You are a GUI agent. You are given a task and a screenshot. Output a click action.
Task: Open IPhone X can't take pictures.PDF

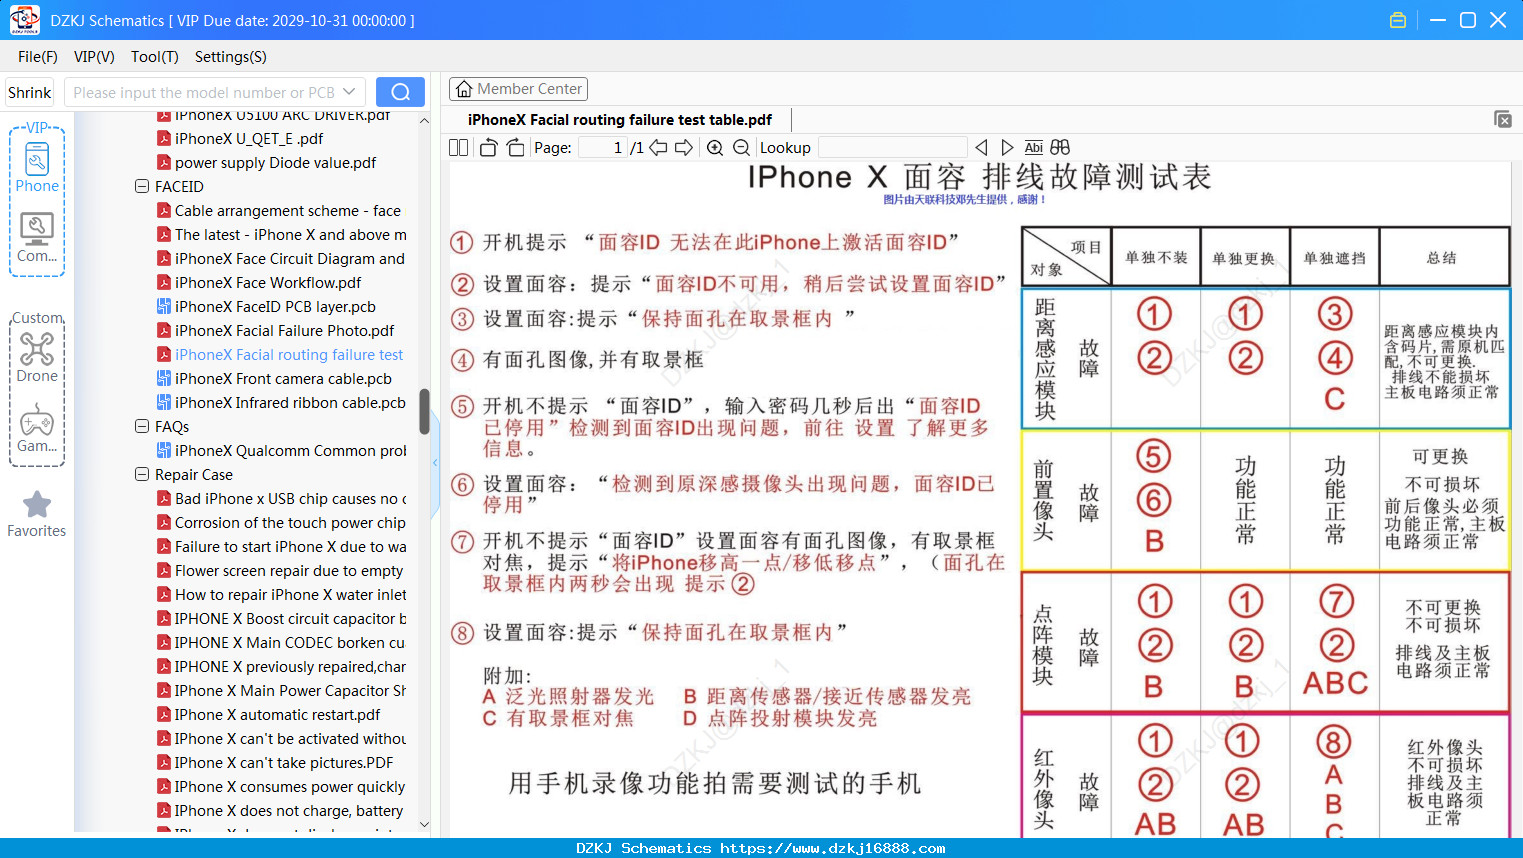point(275,763)
